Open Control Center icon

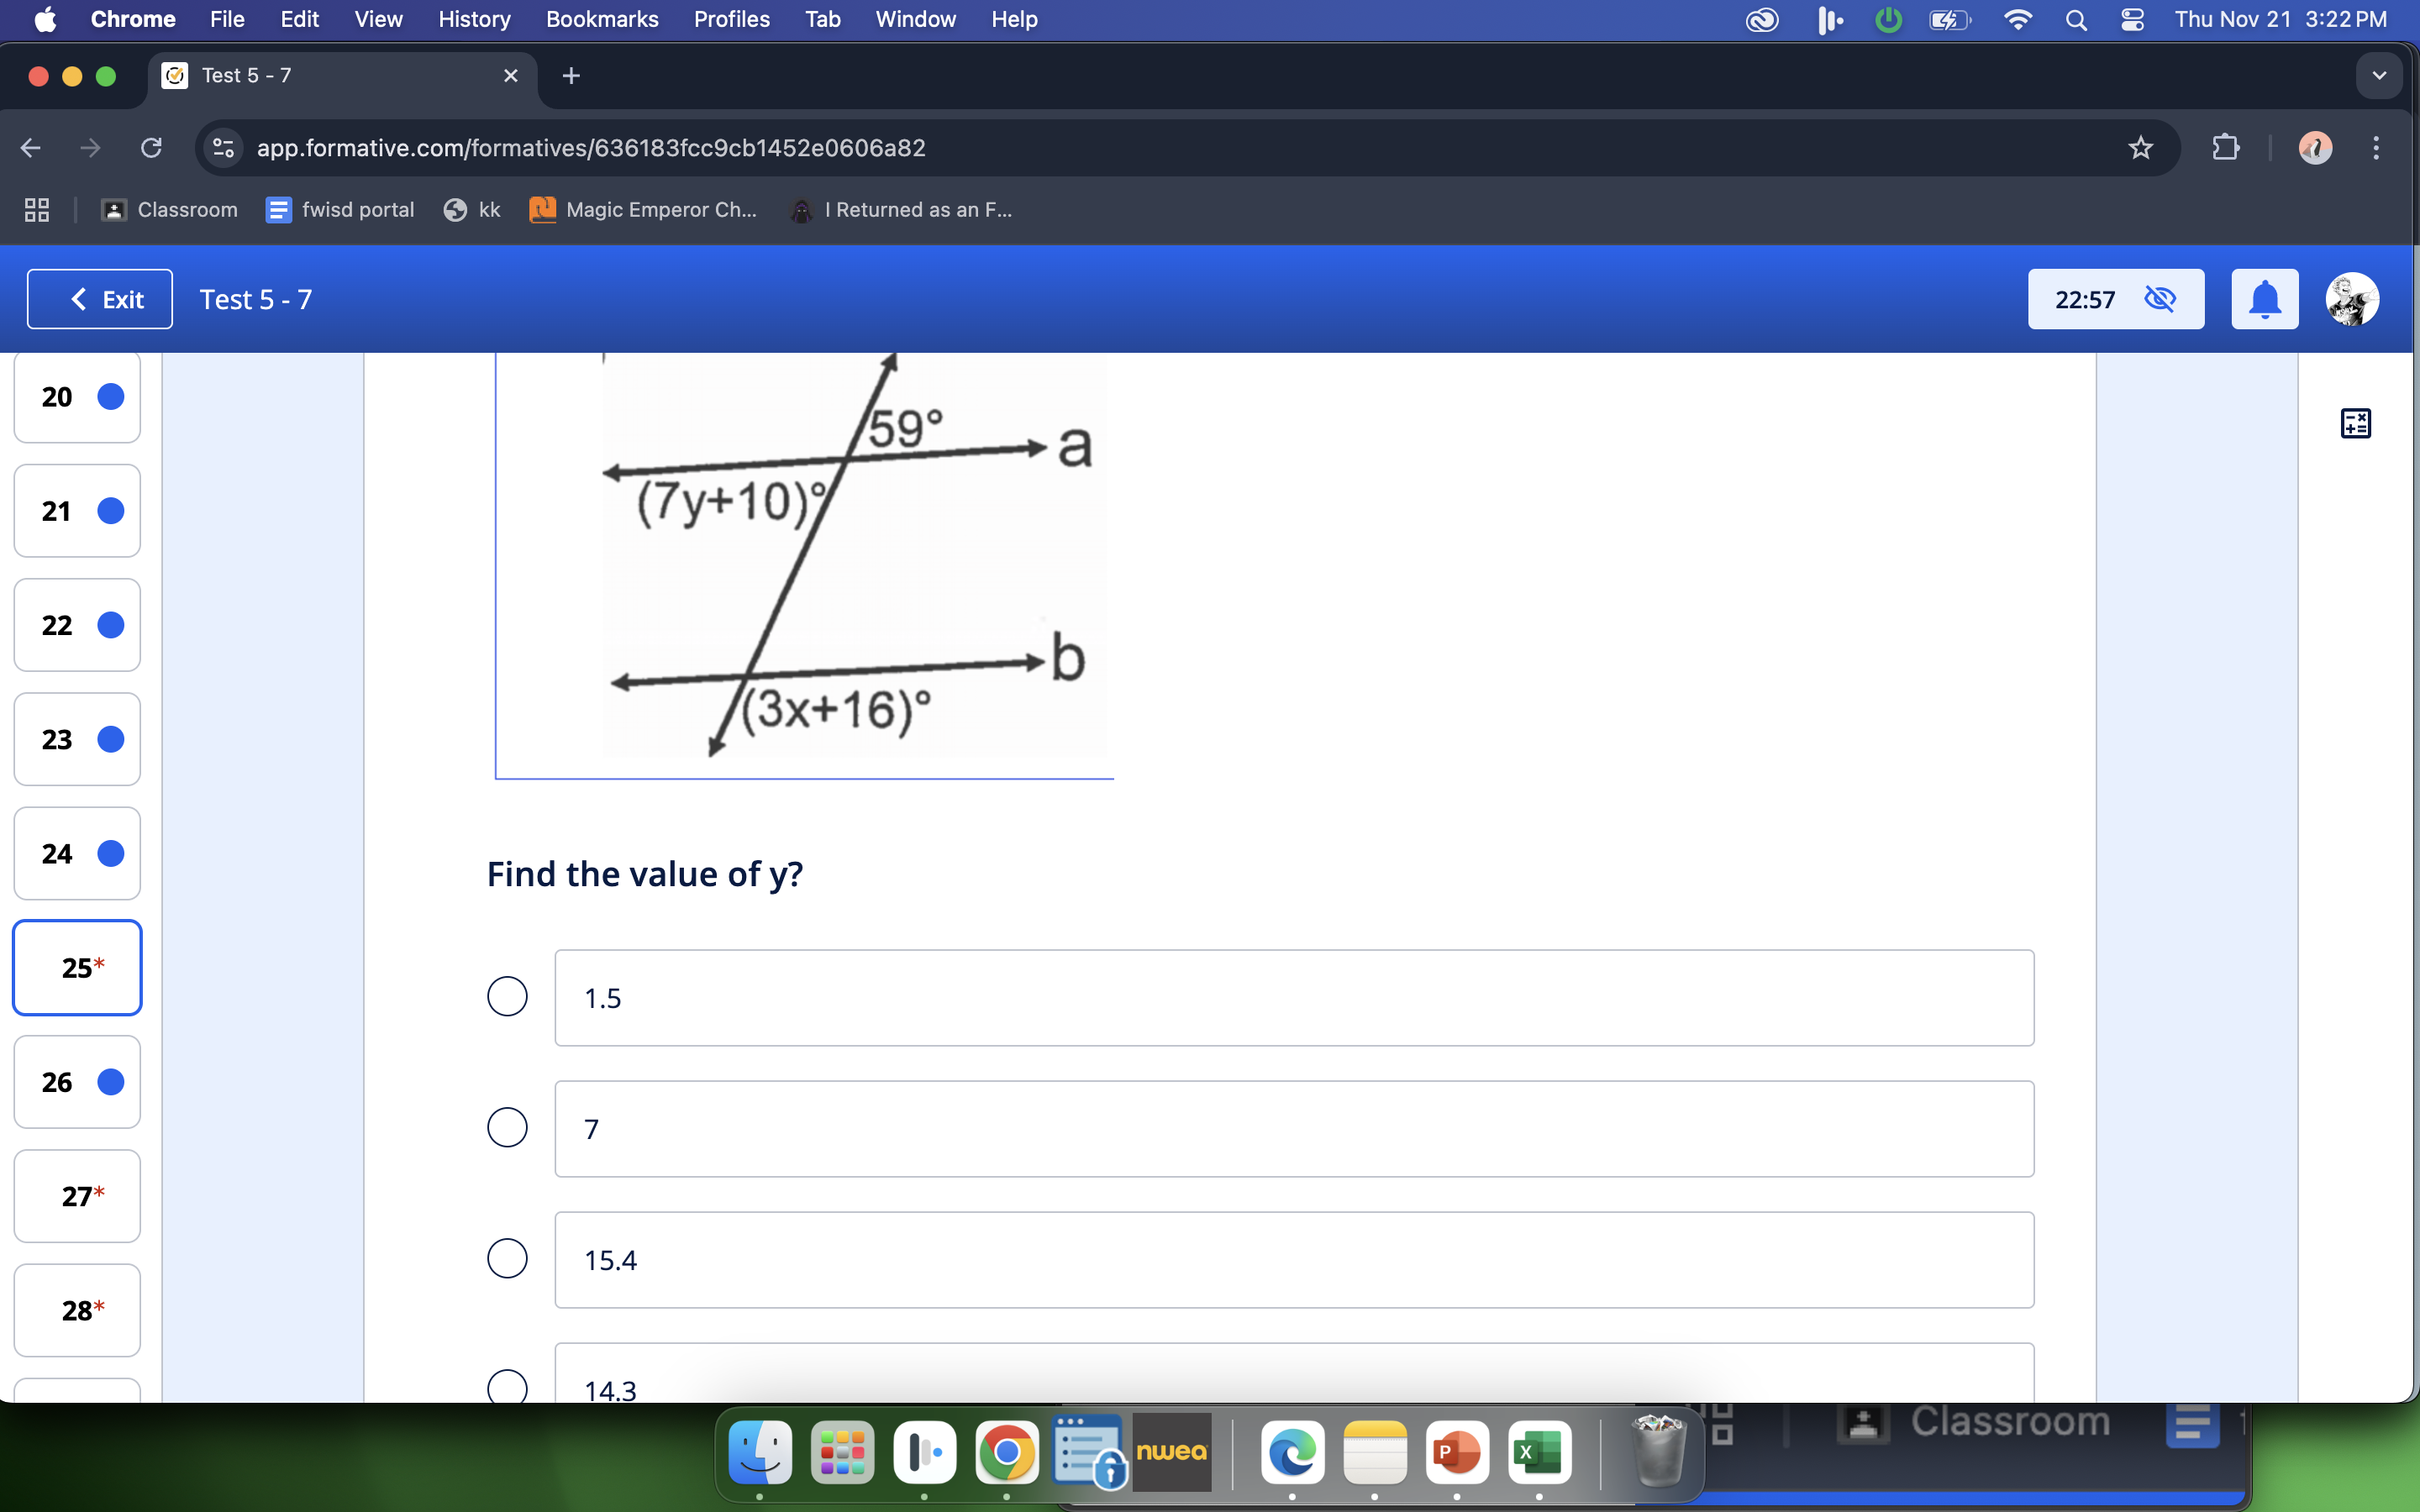(2132, 20)
